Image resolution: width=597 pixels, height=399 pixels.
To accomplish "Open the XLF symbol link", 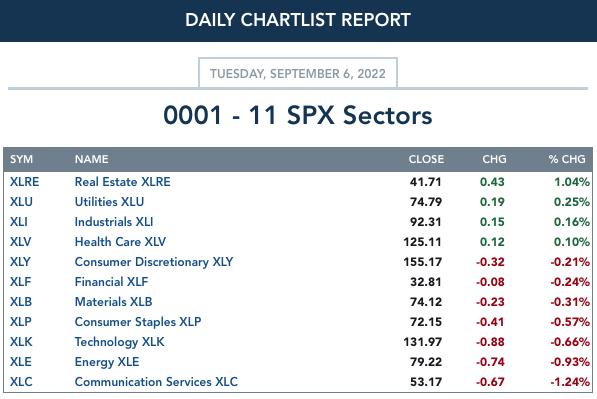I will [21, 282].
